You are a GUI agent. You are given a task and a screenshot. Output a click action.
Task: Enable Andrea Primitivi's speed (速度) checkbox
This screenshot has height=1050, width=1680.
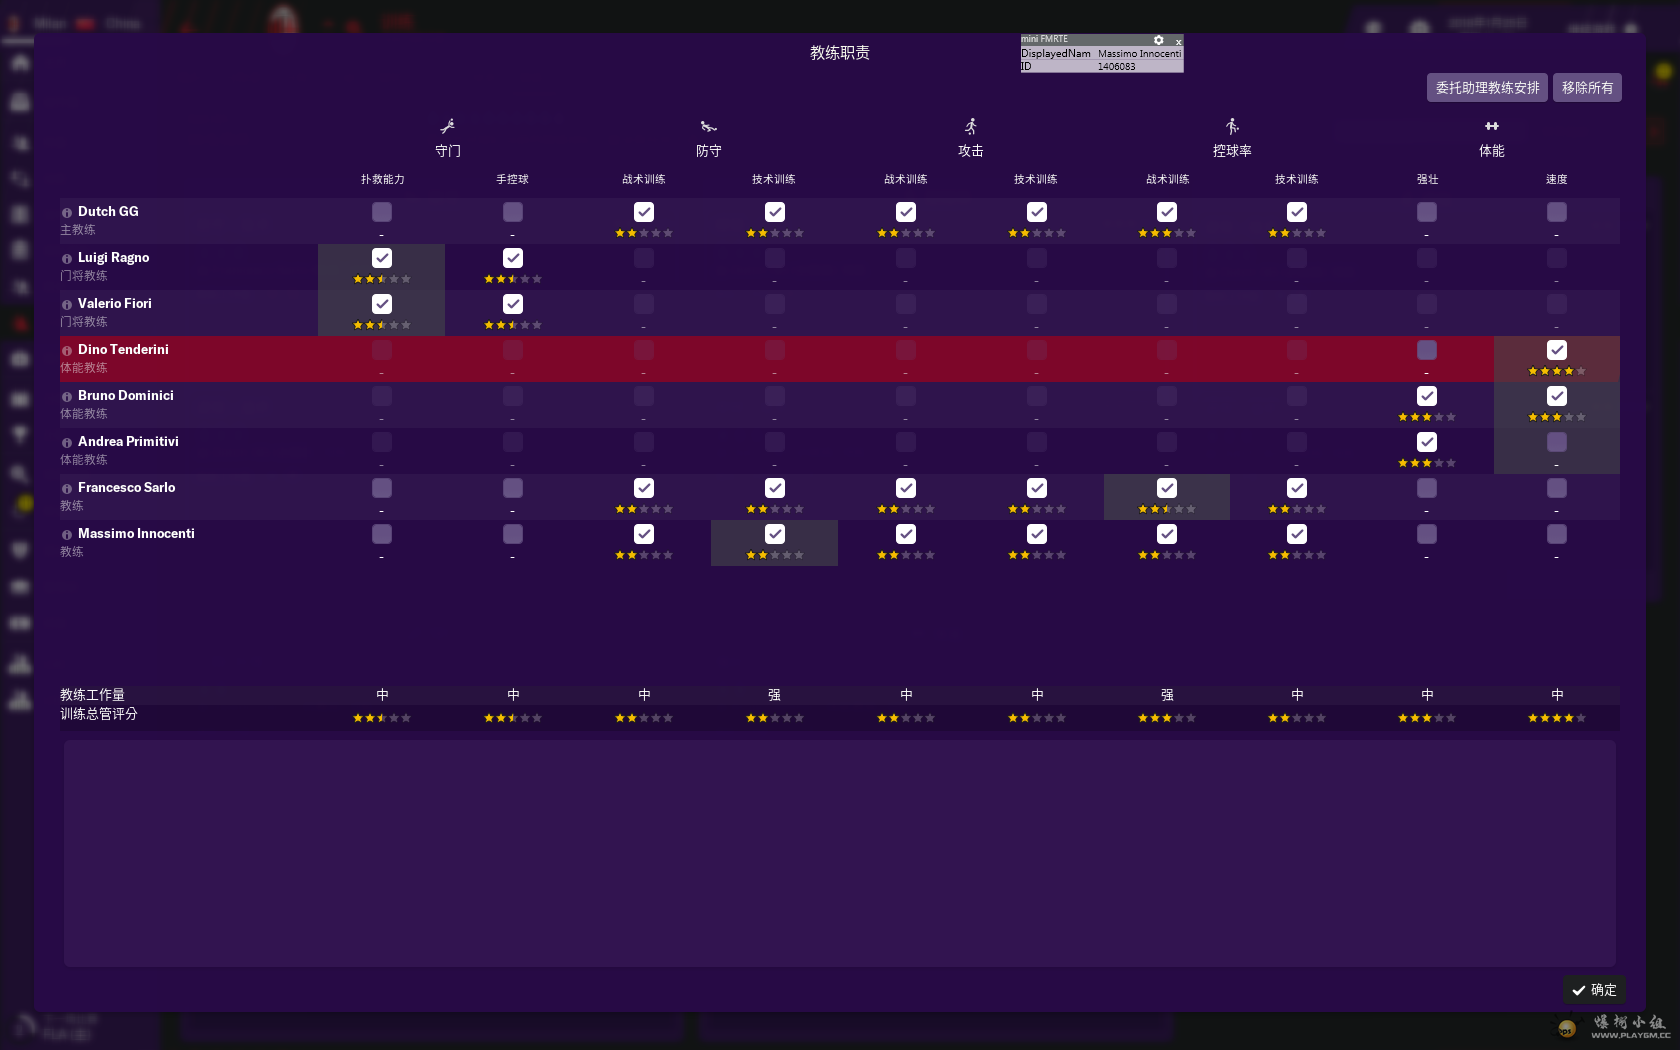click(1556, 442)
